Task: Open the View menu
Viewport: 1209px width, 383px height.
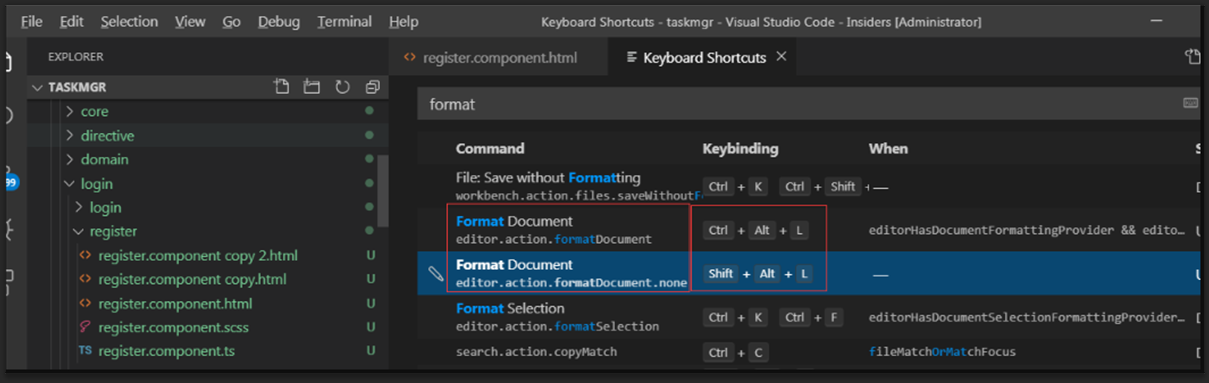Action: click(190, 21)
